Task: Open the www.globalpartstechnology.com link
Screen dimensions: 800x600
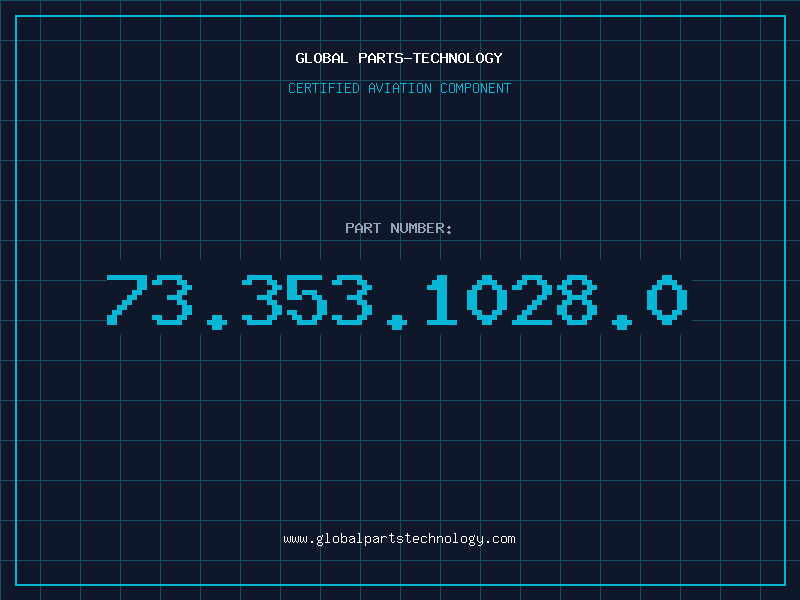Action: tap(399, 539)
